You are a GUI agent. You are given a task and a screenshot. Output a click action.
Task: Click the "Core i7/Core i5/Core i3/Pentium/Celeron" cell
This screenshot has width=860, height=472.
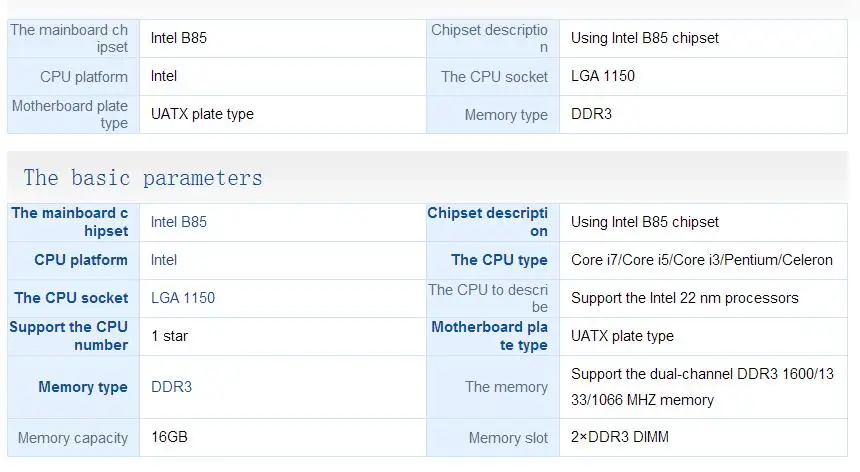[701, 260]
